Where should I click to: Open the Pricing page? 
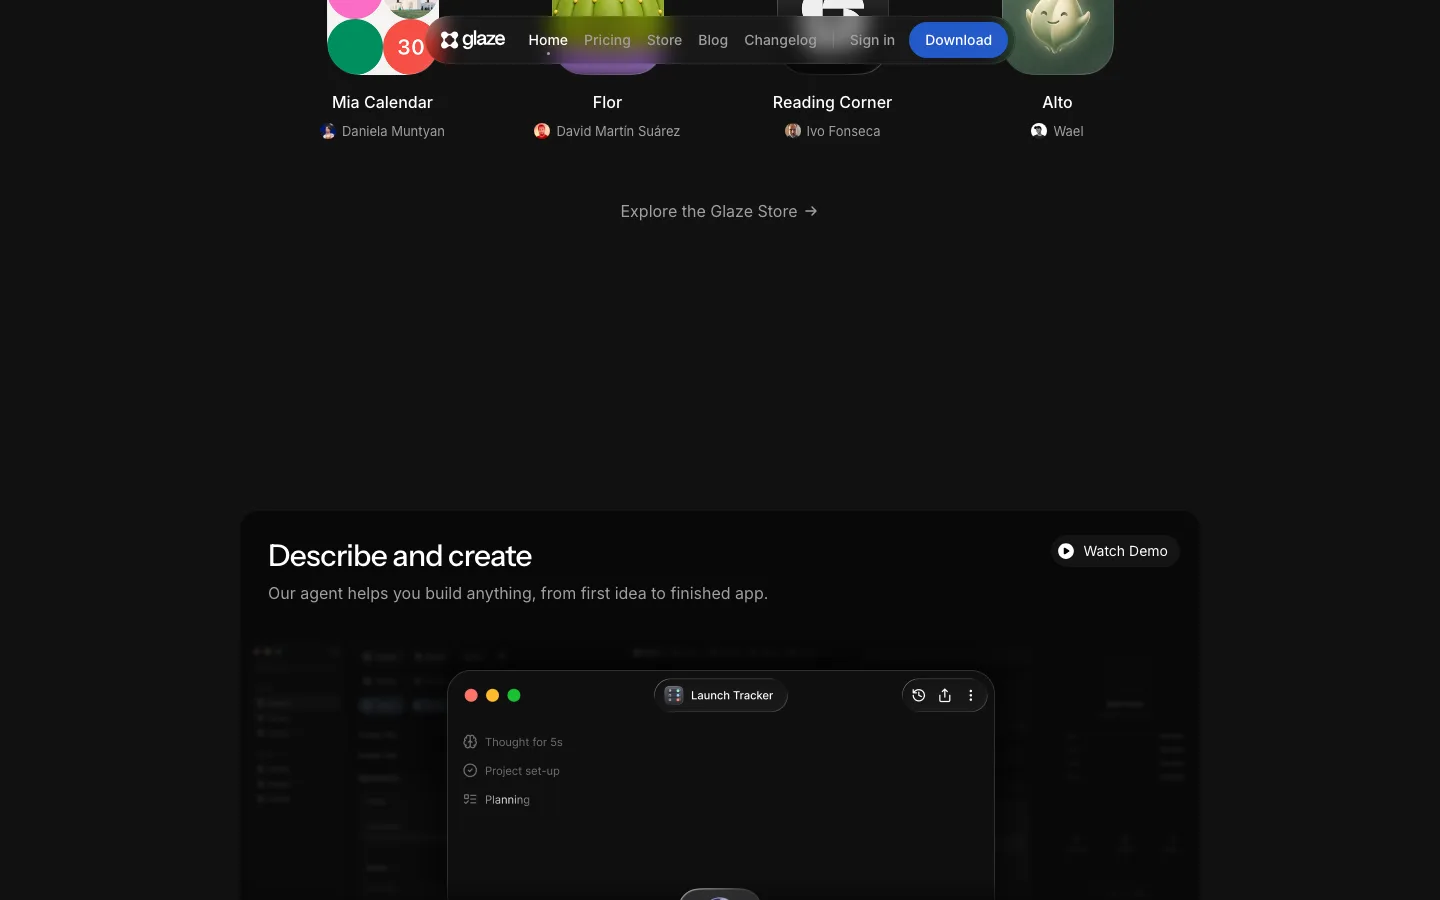coord(607,40)
